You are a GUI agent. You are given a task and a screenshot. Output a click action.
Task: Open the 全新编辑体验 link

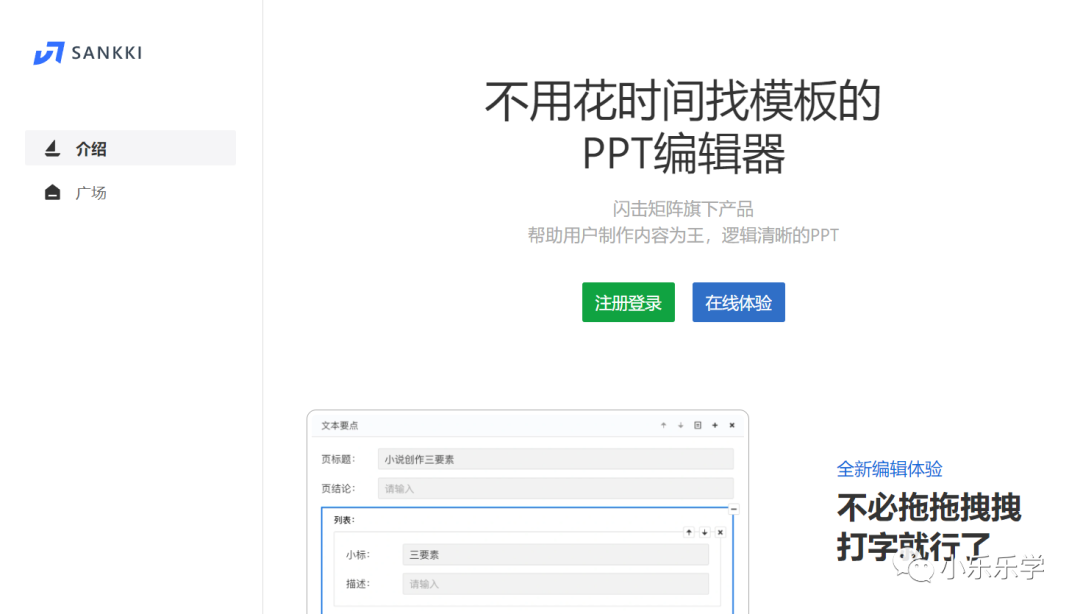tap(889, 468)
